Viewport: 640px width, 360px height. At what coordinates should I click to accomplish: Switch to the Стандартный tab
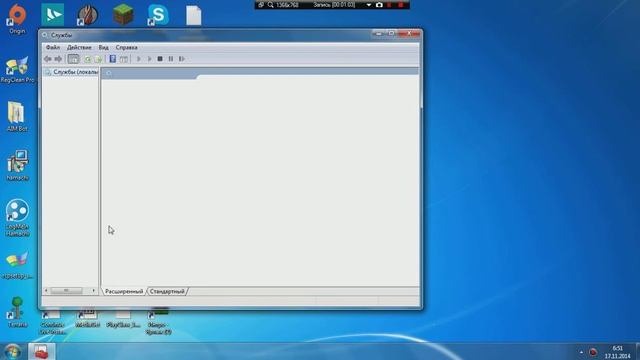click(x=167, y=291)
